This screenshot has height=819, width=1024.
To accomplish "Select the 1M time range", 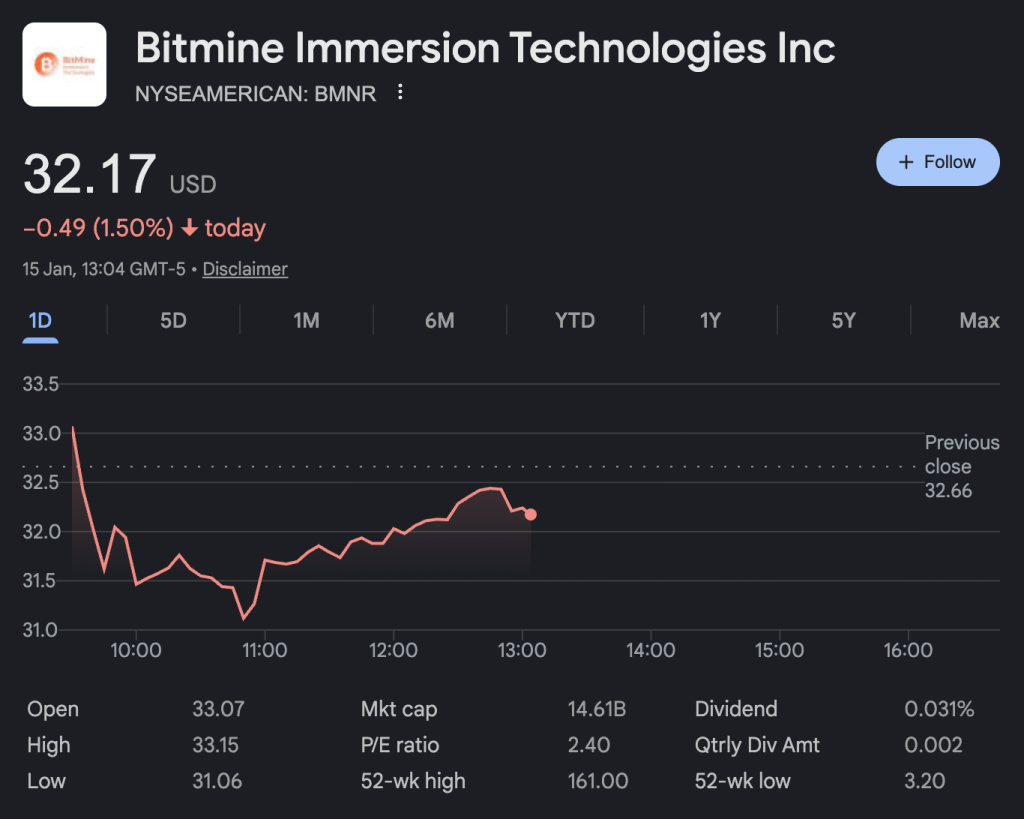I will (307, 320).
